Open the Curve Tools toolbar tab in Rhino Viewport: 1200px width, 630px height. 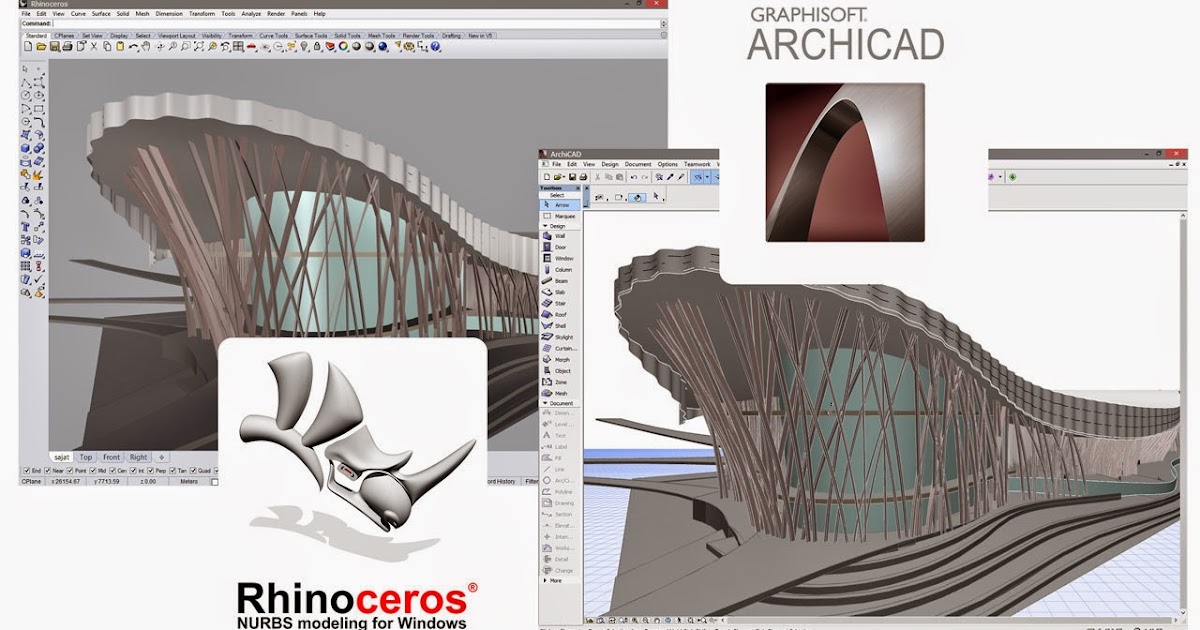point(273,35)
